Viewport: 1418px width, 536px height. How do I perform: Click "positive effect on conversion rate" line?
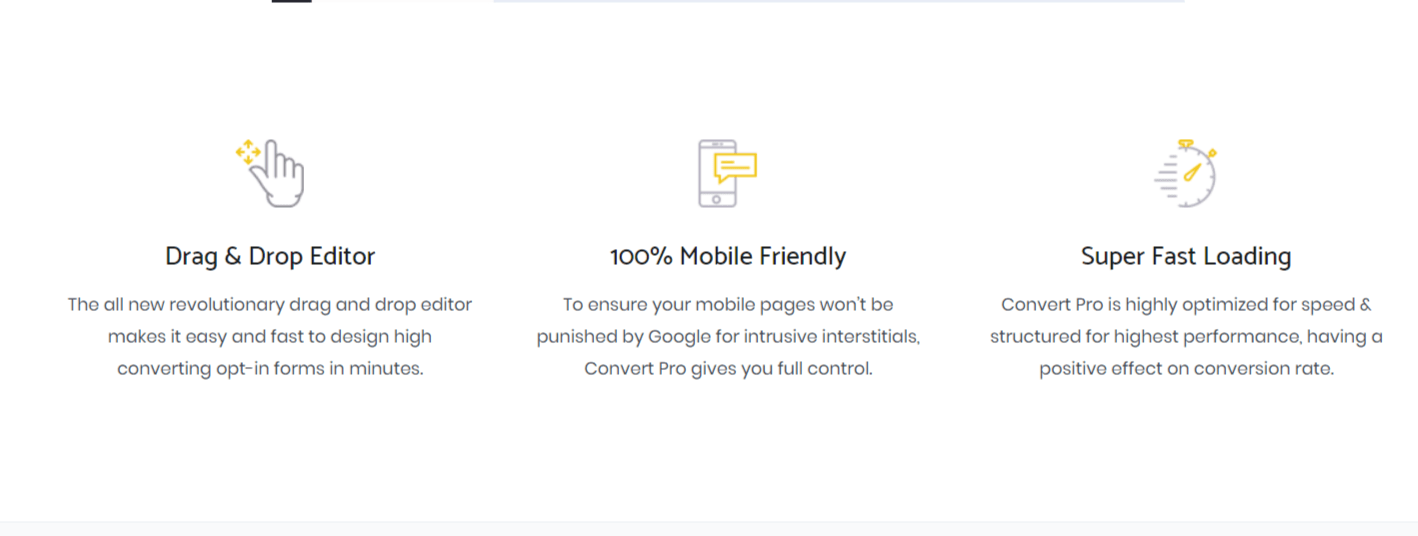point(1186,369)
